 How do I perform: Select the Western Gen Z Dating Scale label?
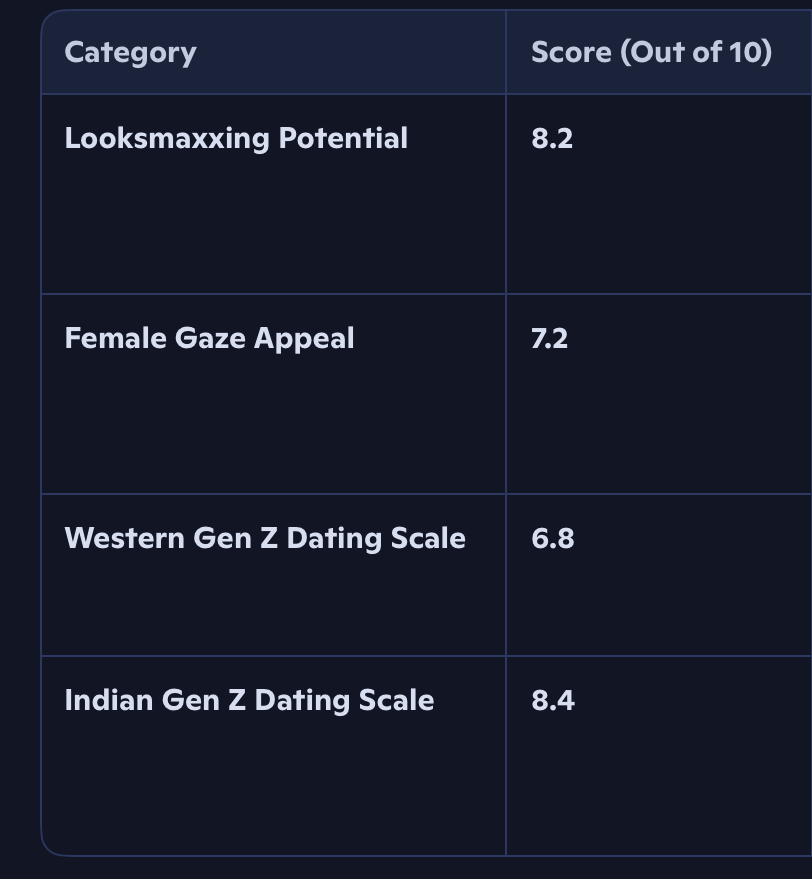tap(265, 538)
